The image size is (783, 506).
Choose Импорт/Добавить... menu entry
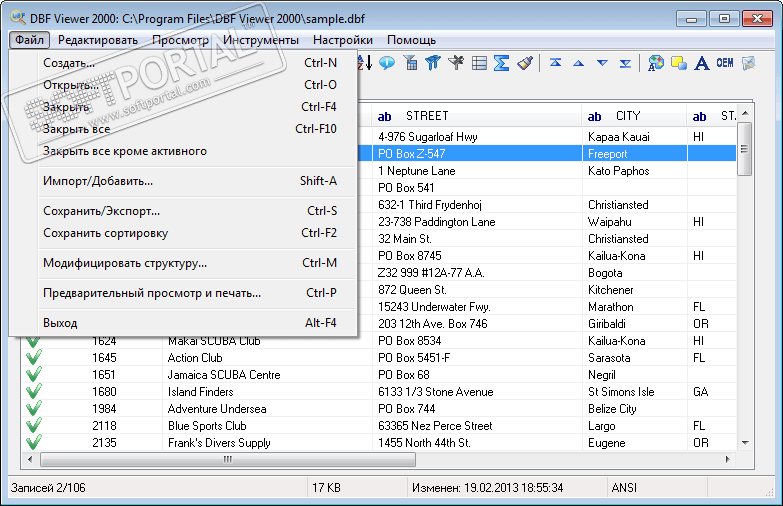(190, 181)
